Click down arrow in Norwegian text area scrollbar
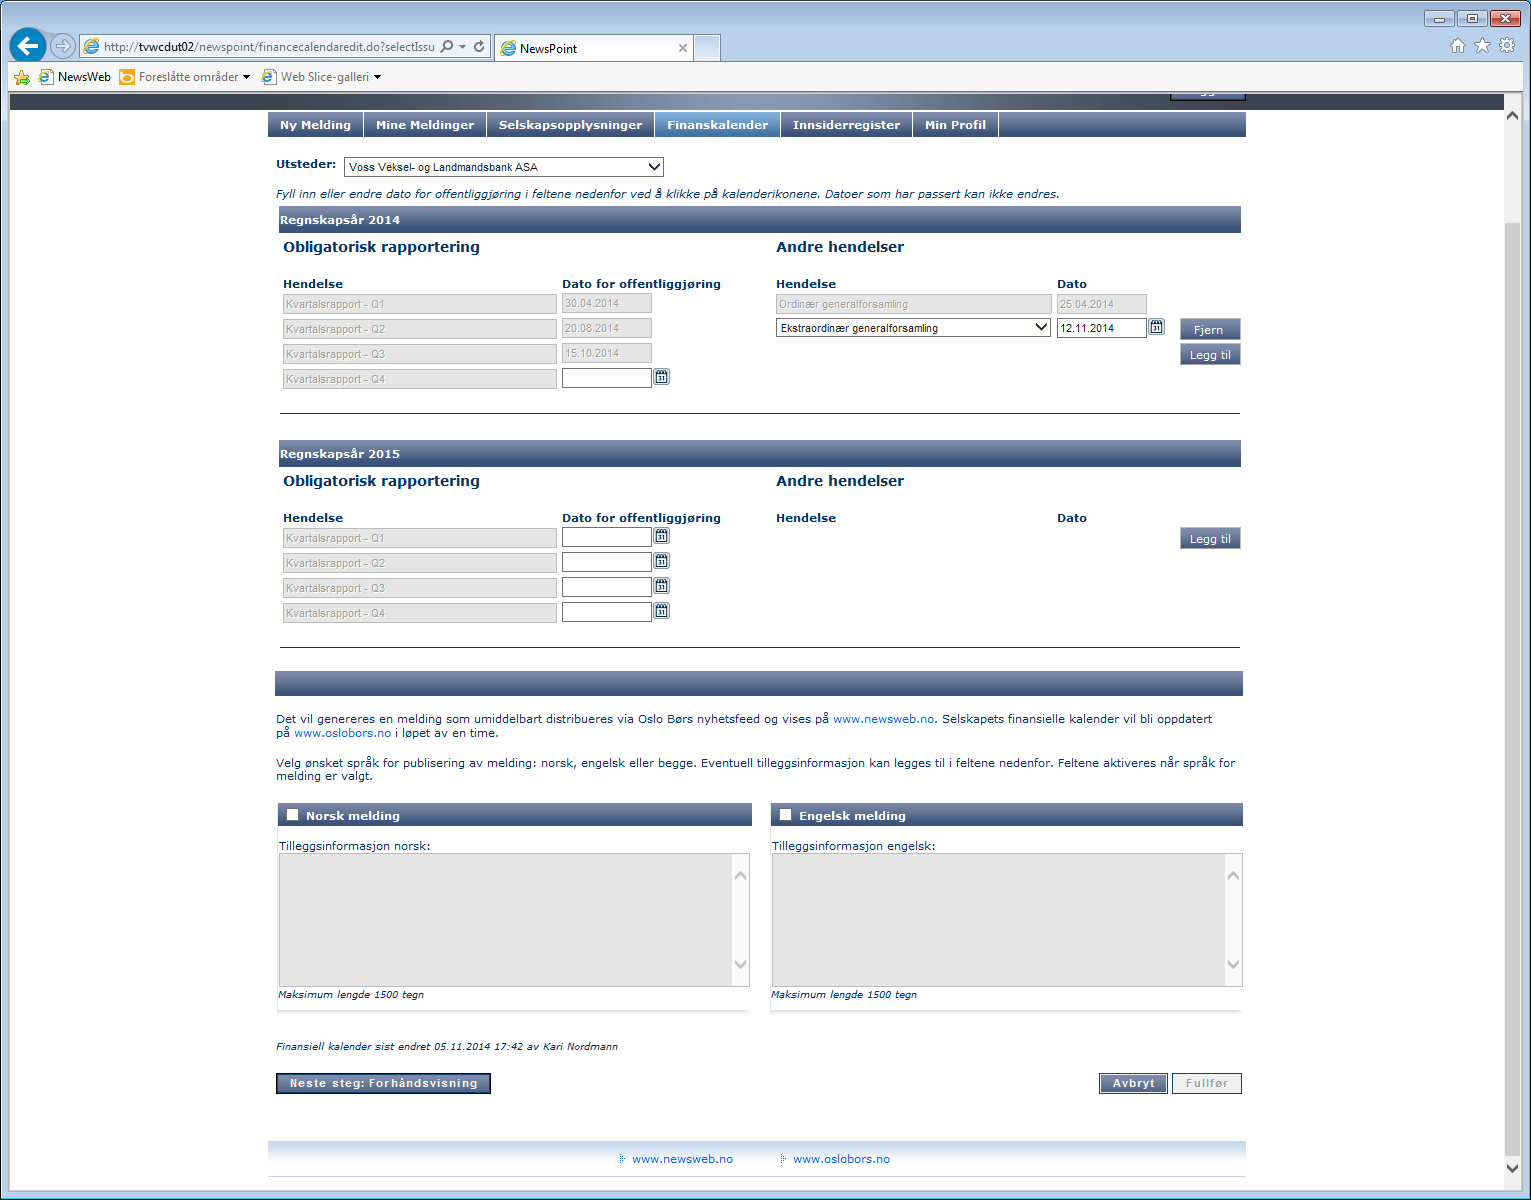This screenshot has width=1531, height=1200. (x=741, y=965)
